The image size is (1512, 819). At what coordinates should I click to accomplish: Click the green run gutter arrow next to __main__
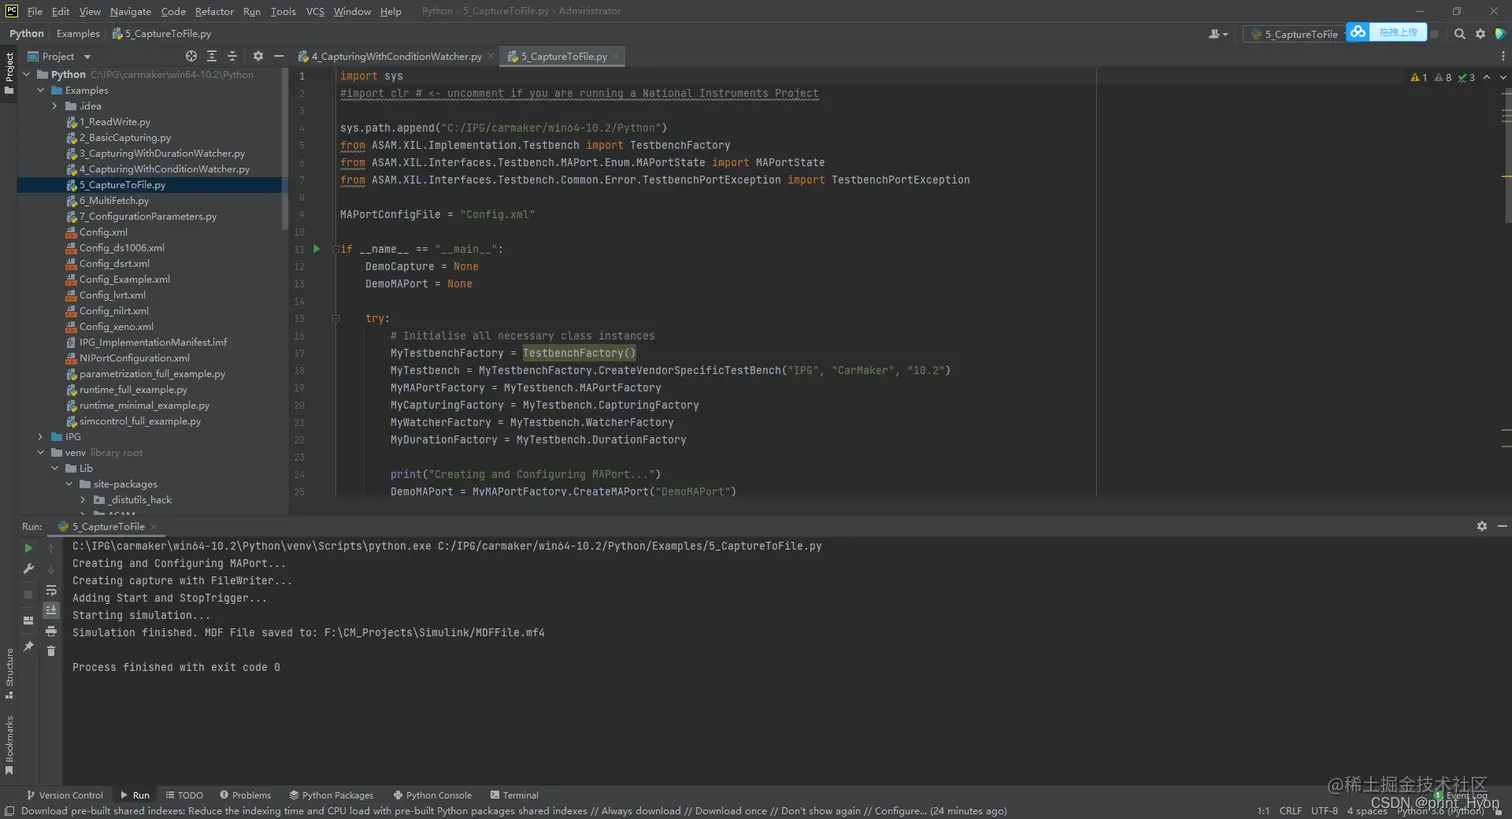(317, 249)
